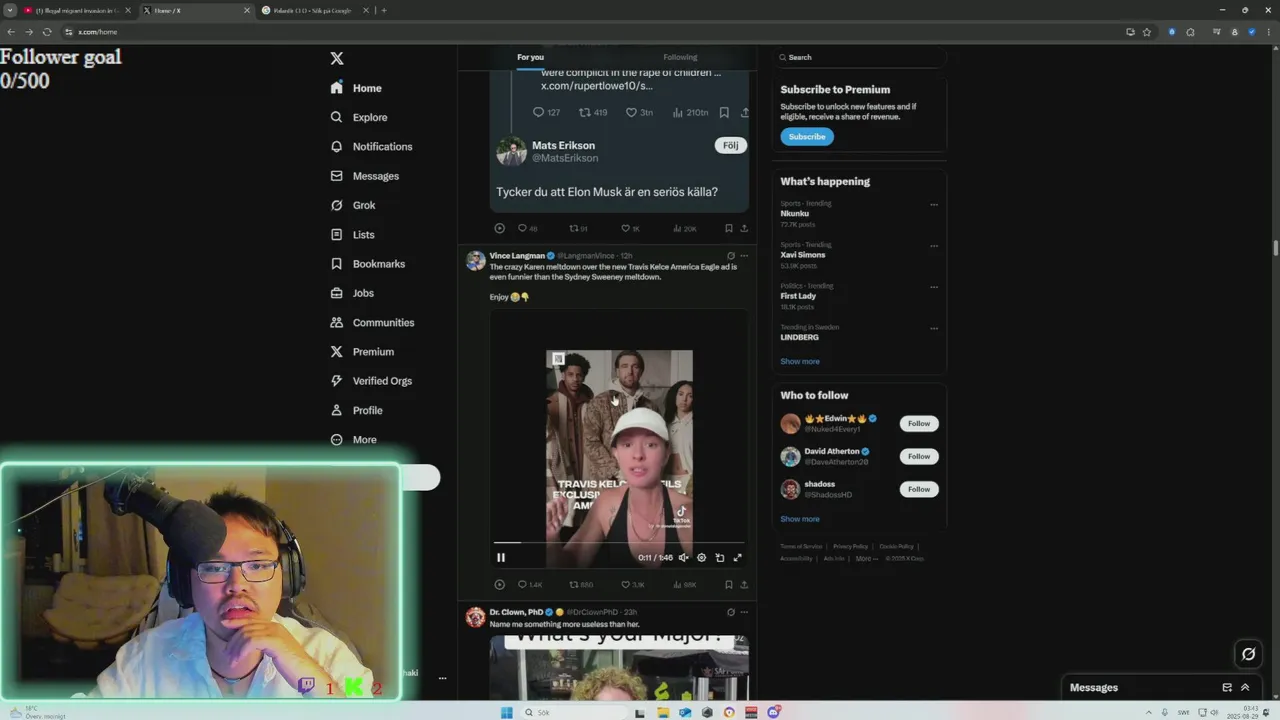The width and height of the screenshot is (1280, 720).
Task: Open Grok from the sidebar
Action: [x=353, y=205]
